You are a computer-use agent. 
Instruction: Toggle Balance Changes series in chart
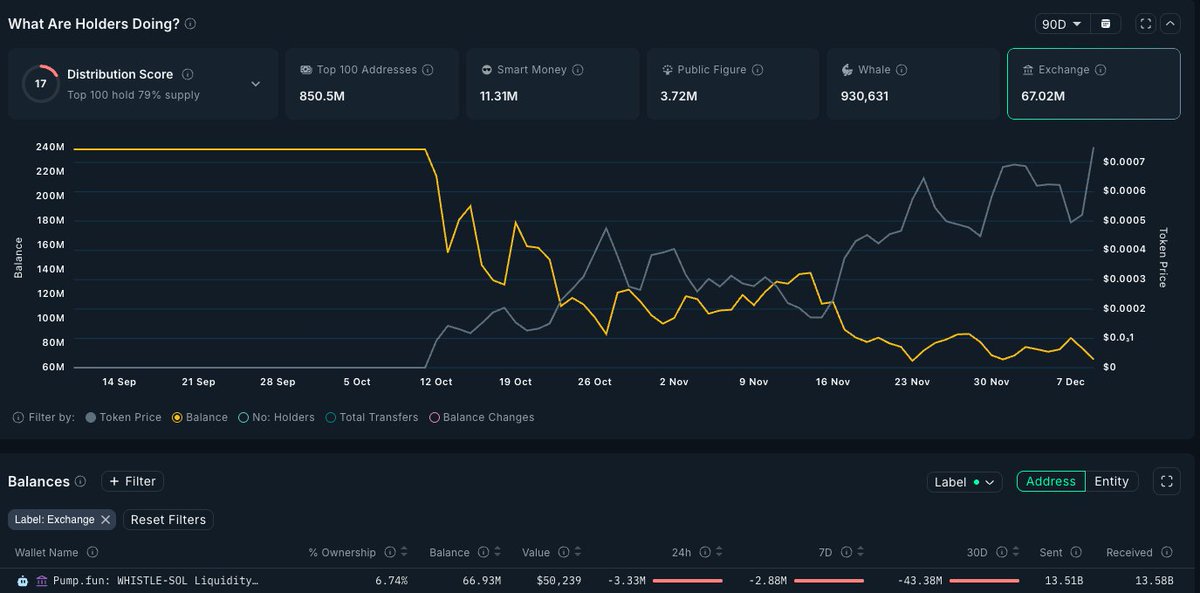tap(482, 417)
